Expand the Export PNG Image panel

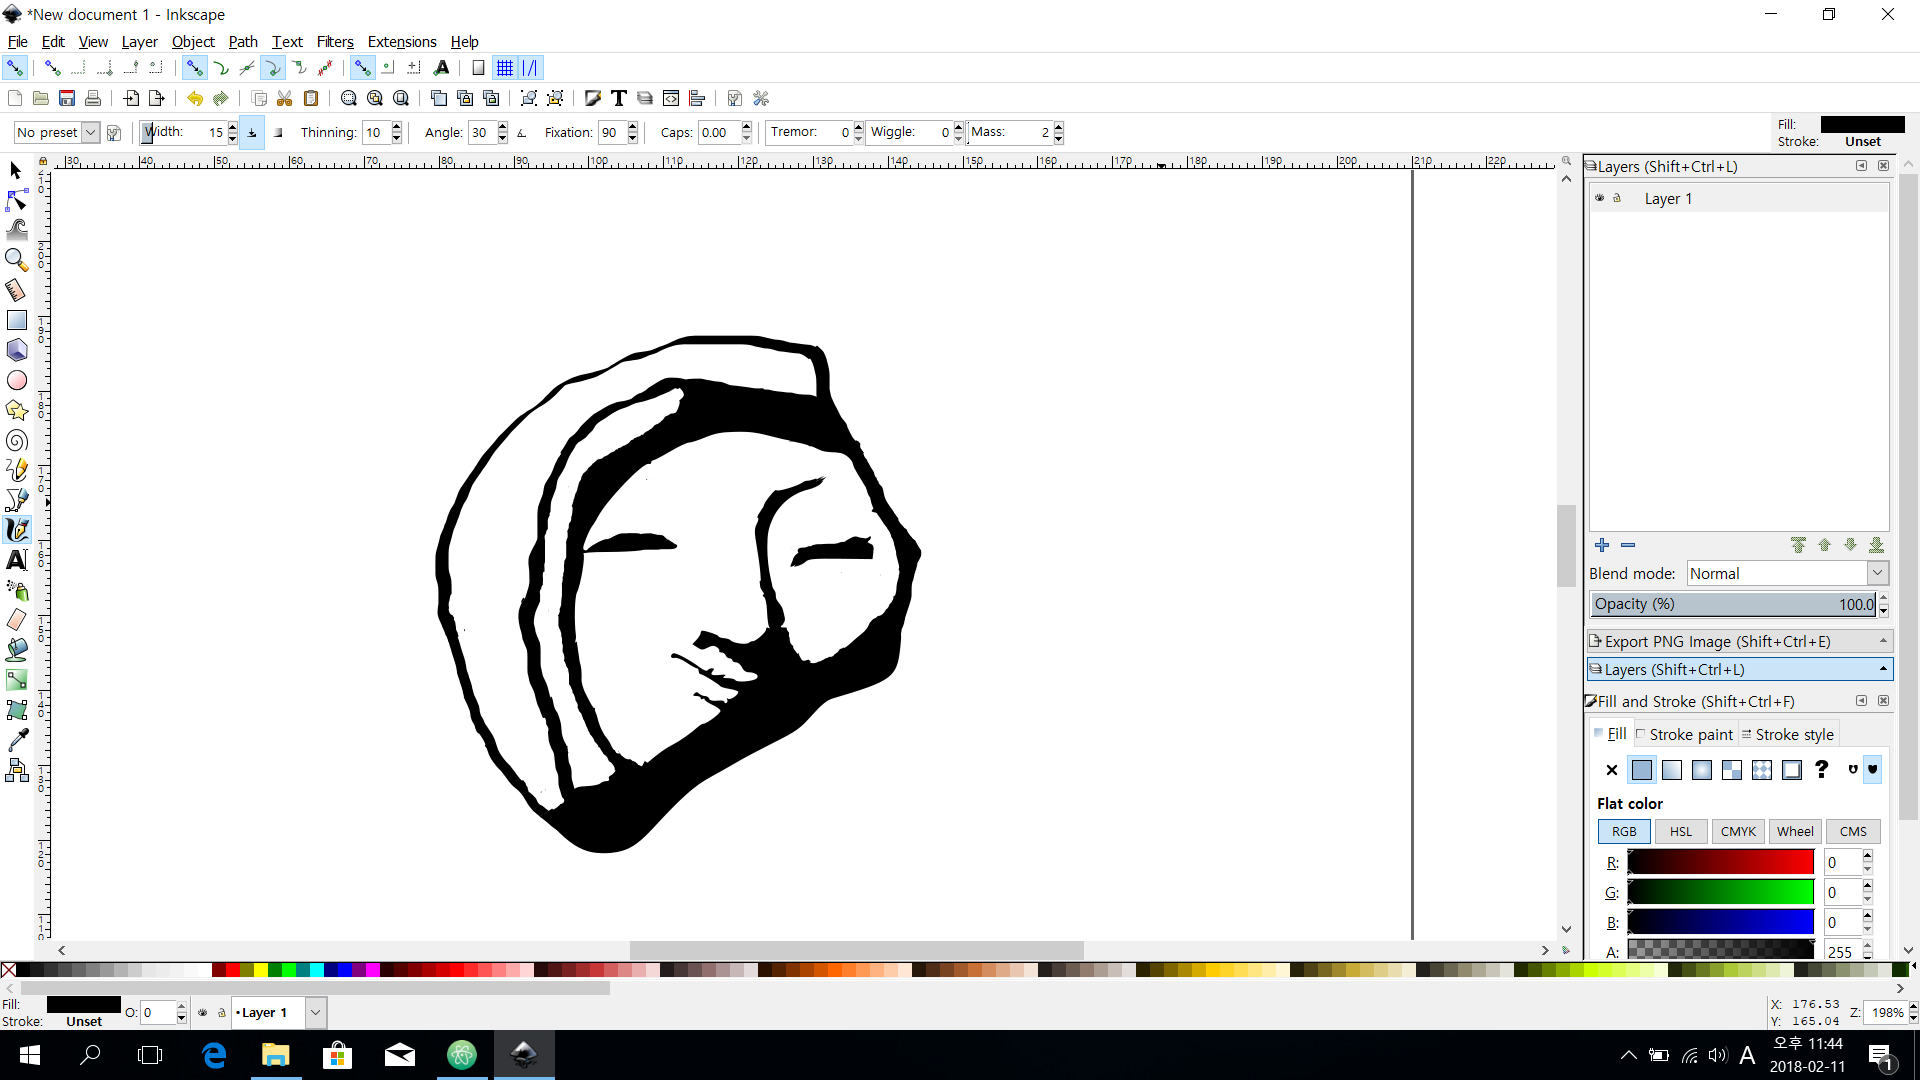1739,641
